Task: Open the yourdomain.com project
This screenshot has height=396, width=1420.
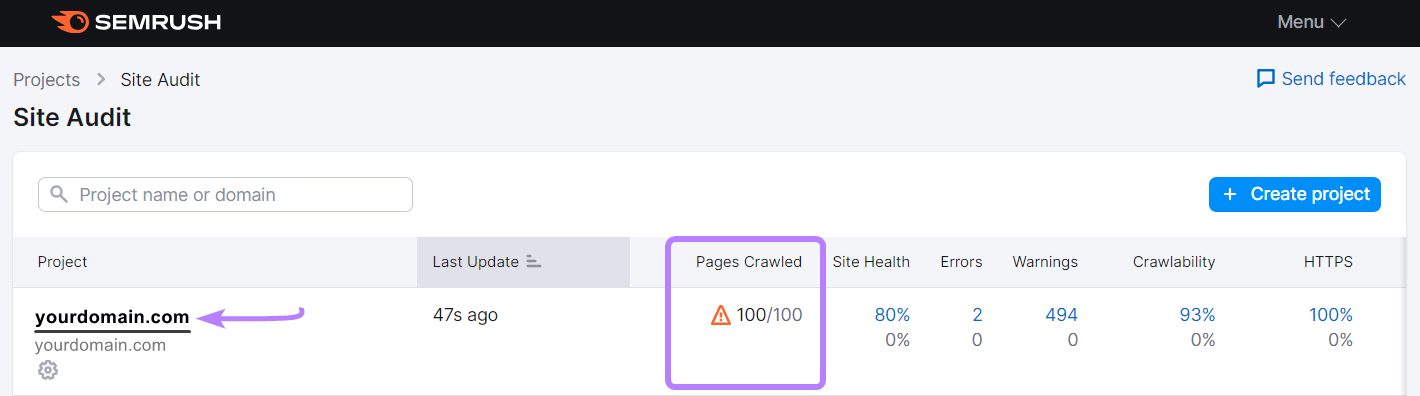Action: [x=112, y=317]
